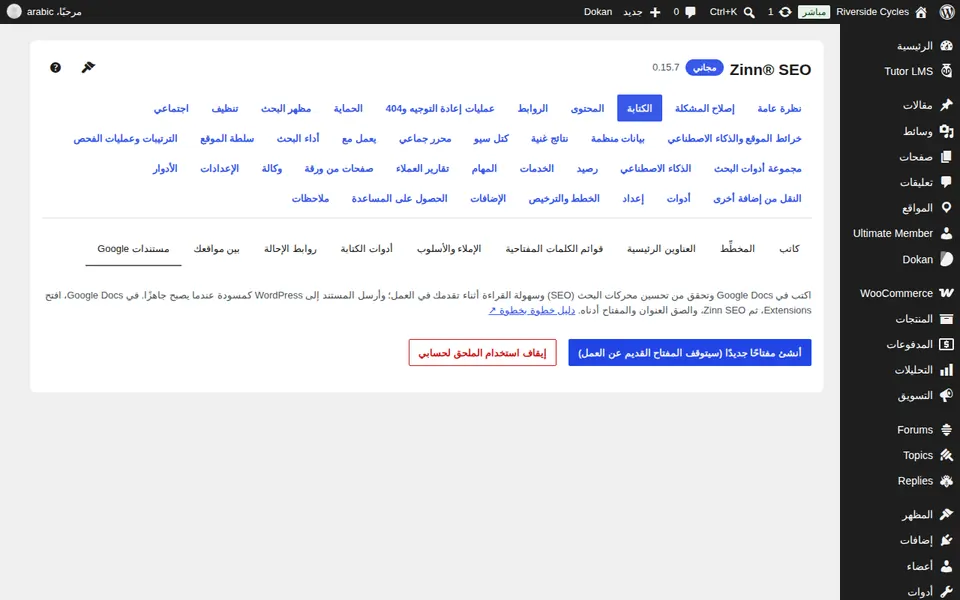The height and width of the screenshot is (600, 960).
Task: Click the plug icon for إضافات
Action: (x=947, y=540)
